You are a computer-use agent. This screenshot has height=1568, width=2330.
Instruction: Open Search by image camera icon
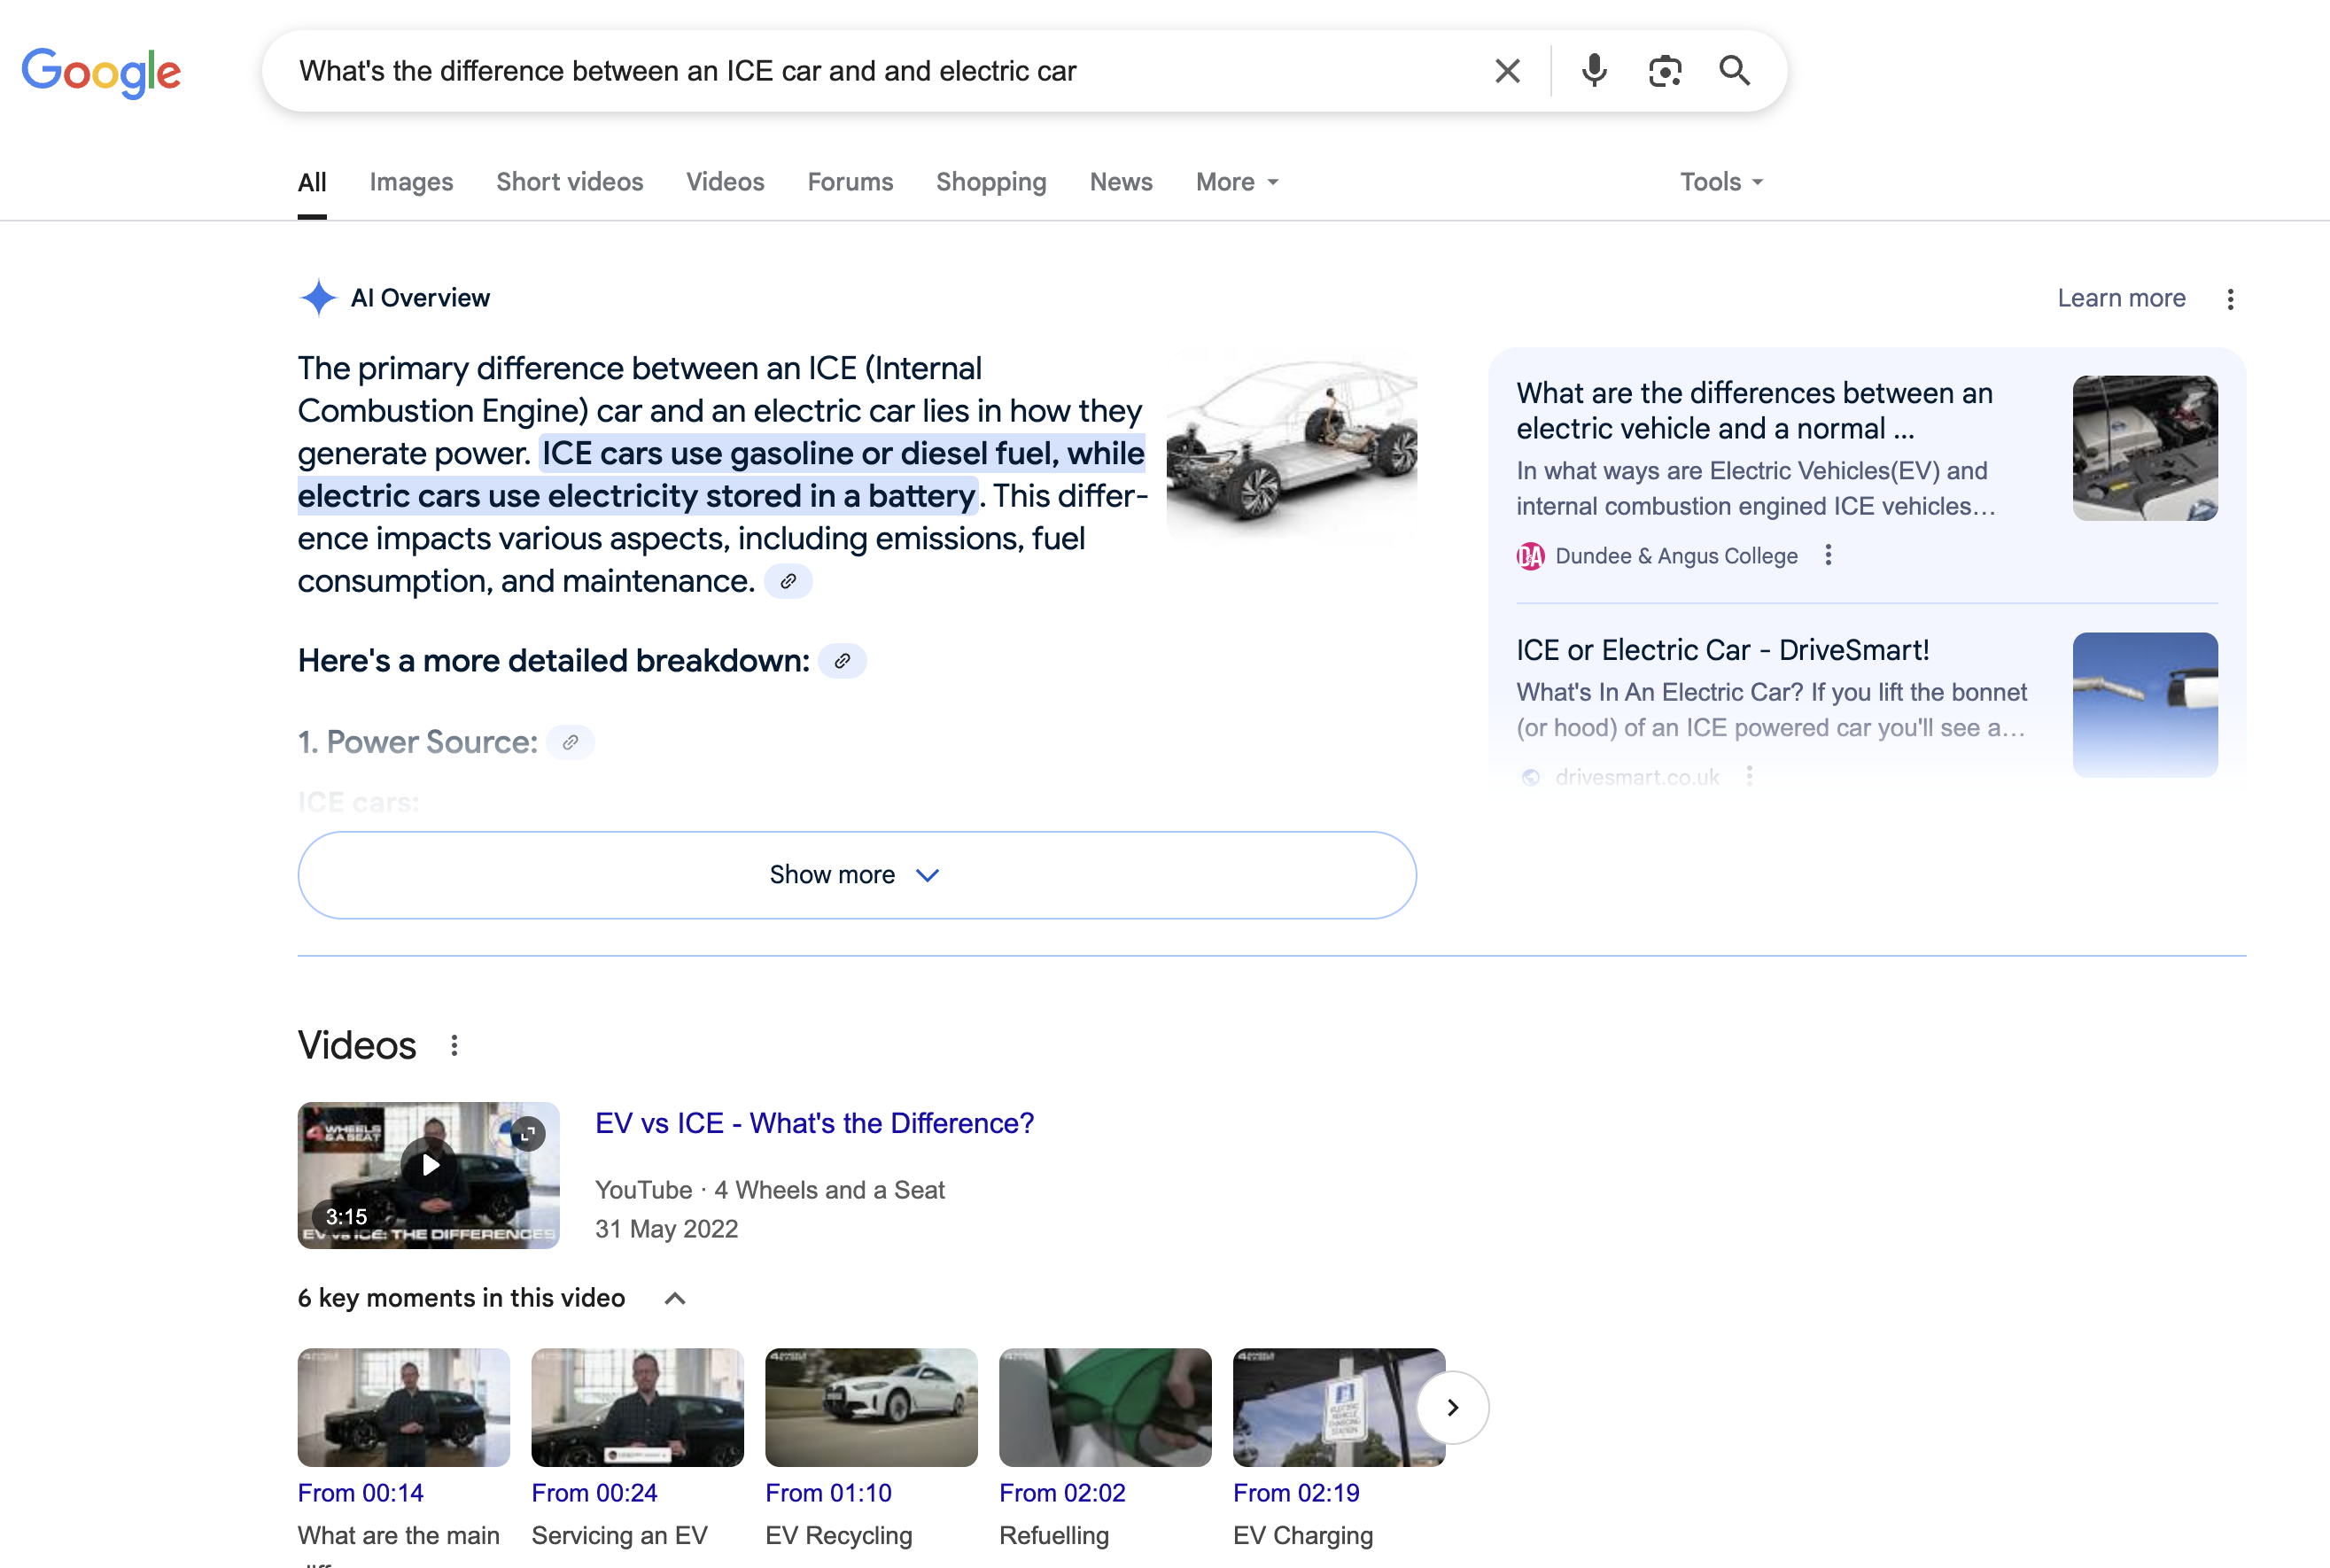tap(1665, 71)
